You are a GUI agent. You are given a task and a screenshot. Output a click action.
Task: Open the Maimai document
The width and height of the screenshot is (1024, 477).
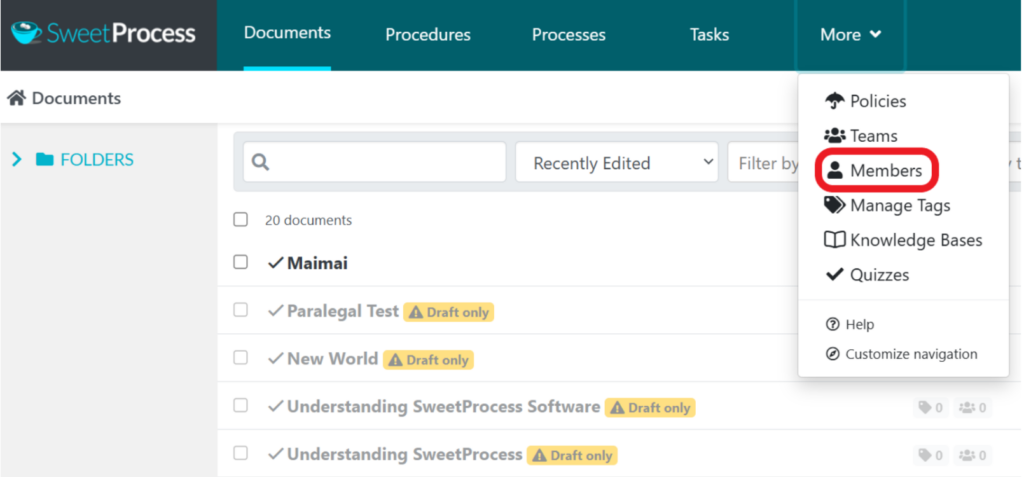[317, 263]
